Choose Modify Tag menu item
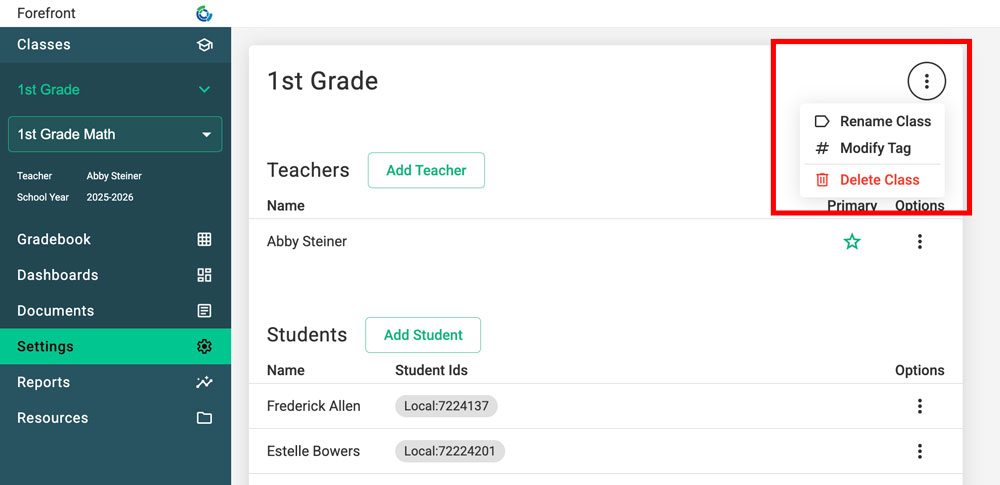 (874, 148)
